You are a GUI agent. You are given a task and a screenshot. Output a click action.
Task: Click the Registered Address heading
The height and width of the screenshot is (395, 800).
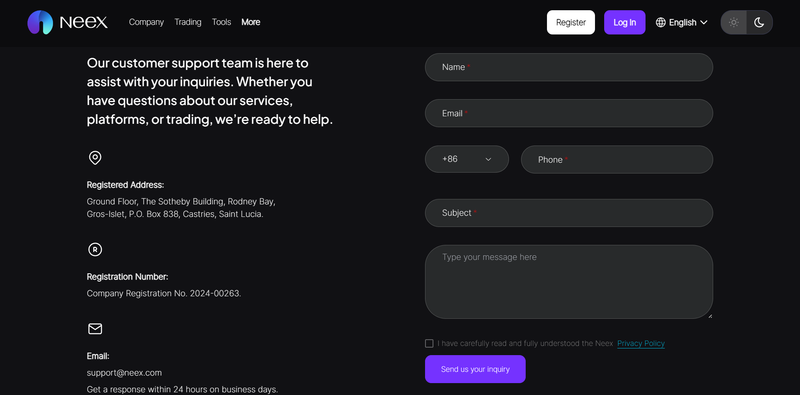click(125, 185)
